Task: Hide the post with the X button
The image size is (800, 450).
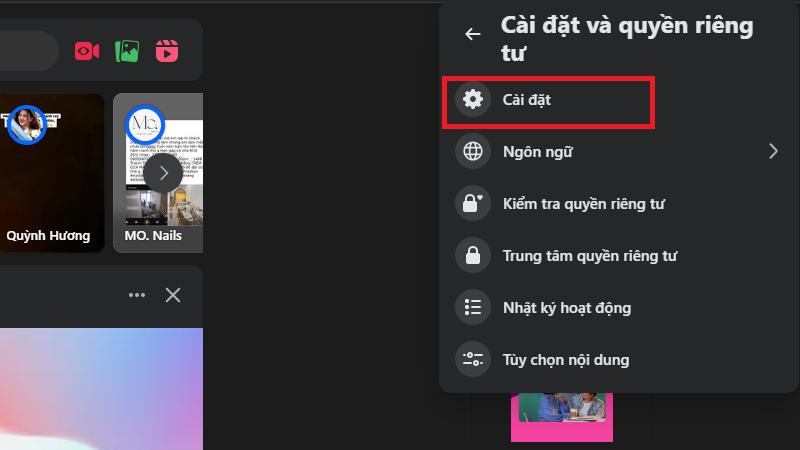Action: [173, 295]
